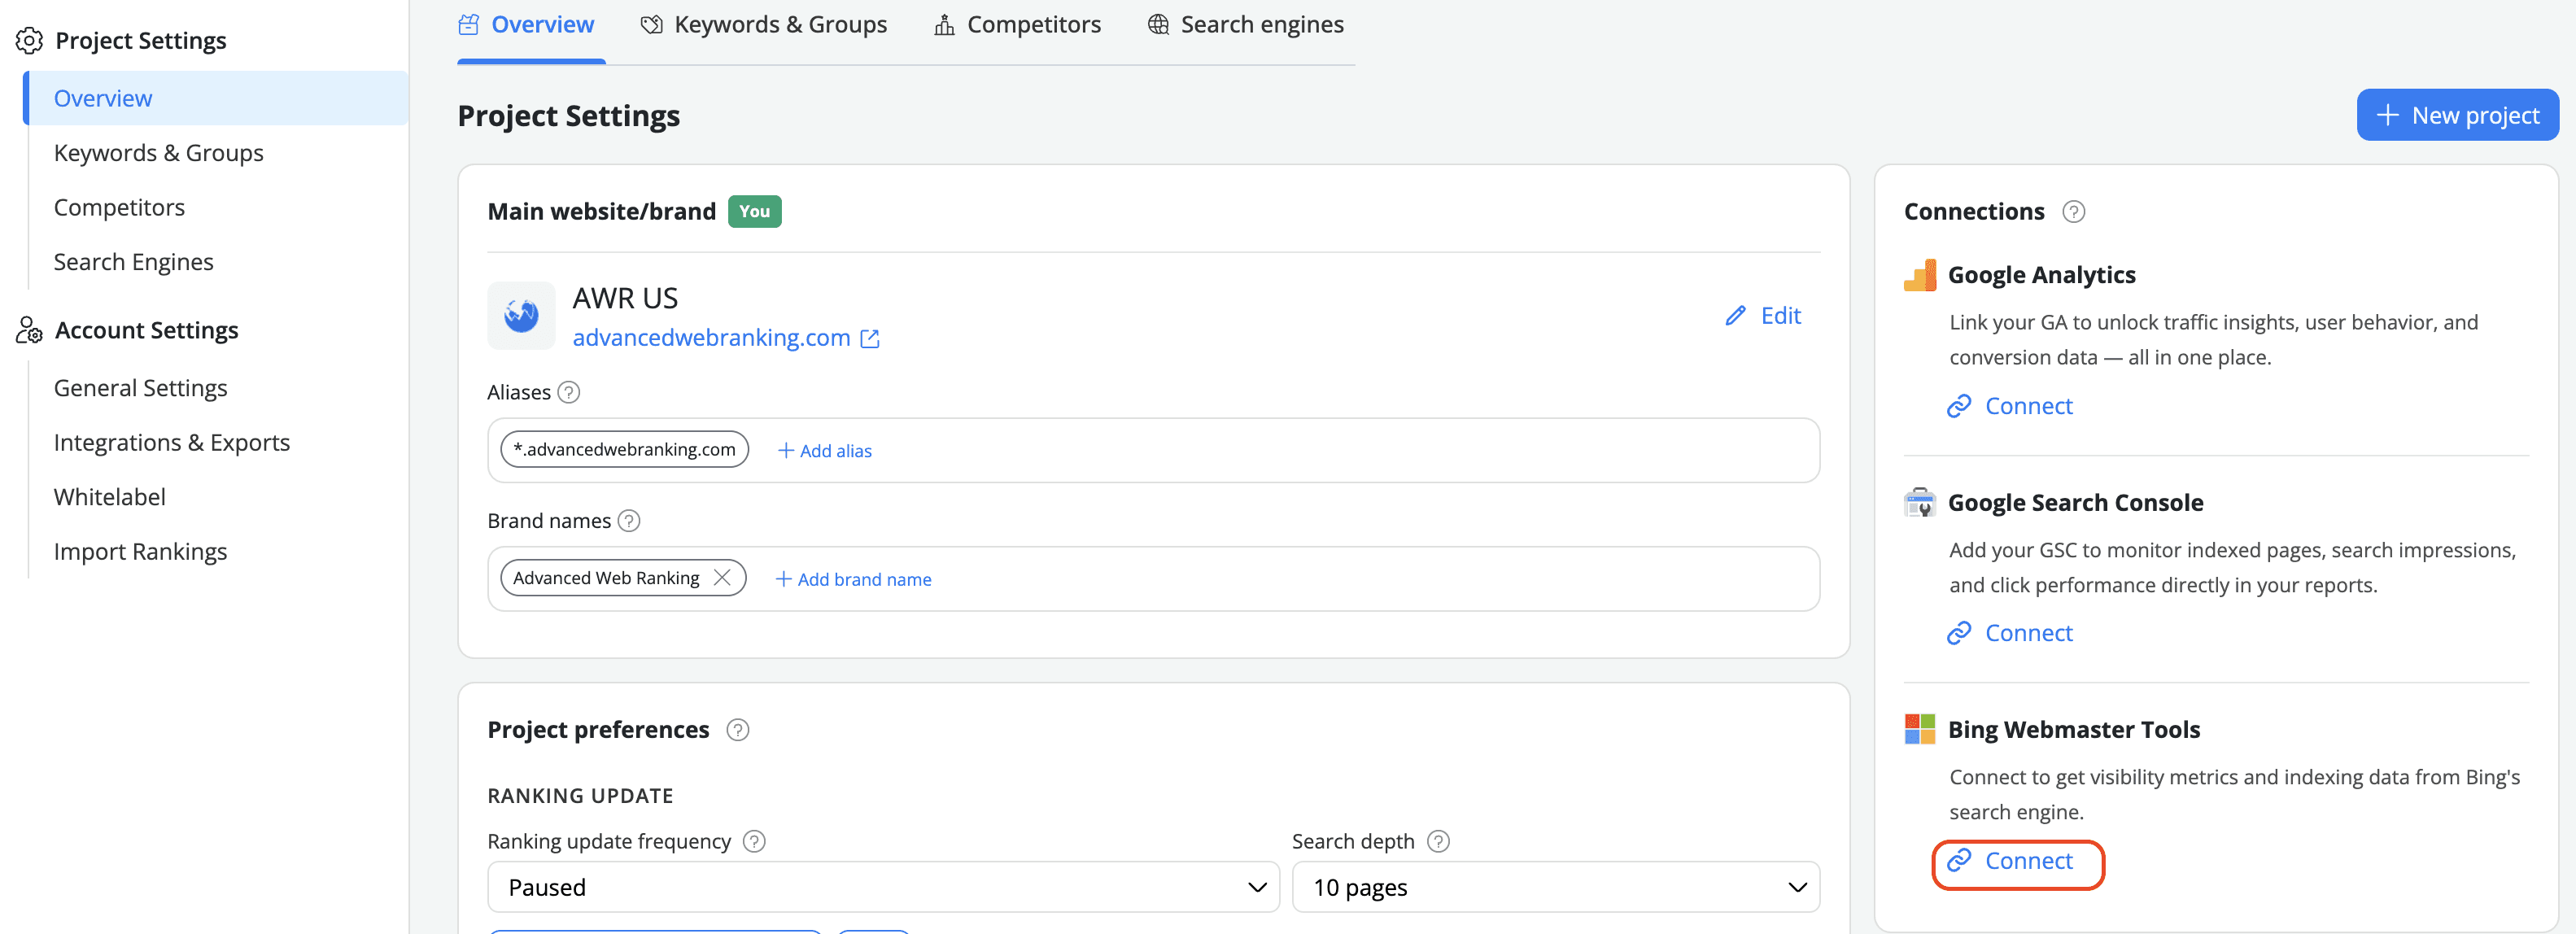Viewport: 2576px width, 934px height.
Task: Click the Google Analytics logo icon
Action: pos(1920,275)
